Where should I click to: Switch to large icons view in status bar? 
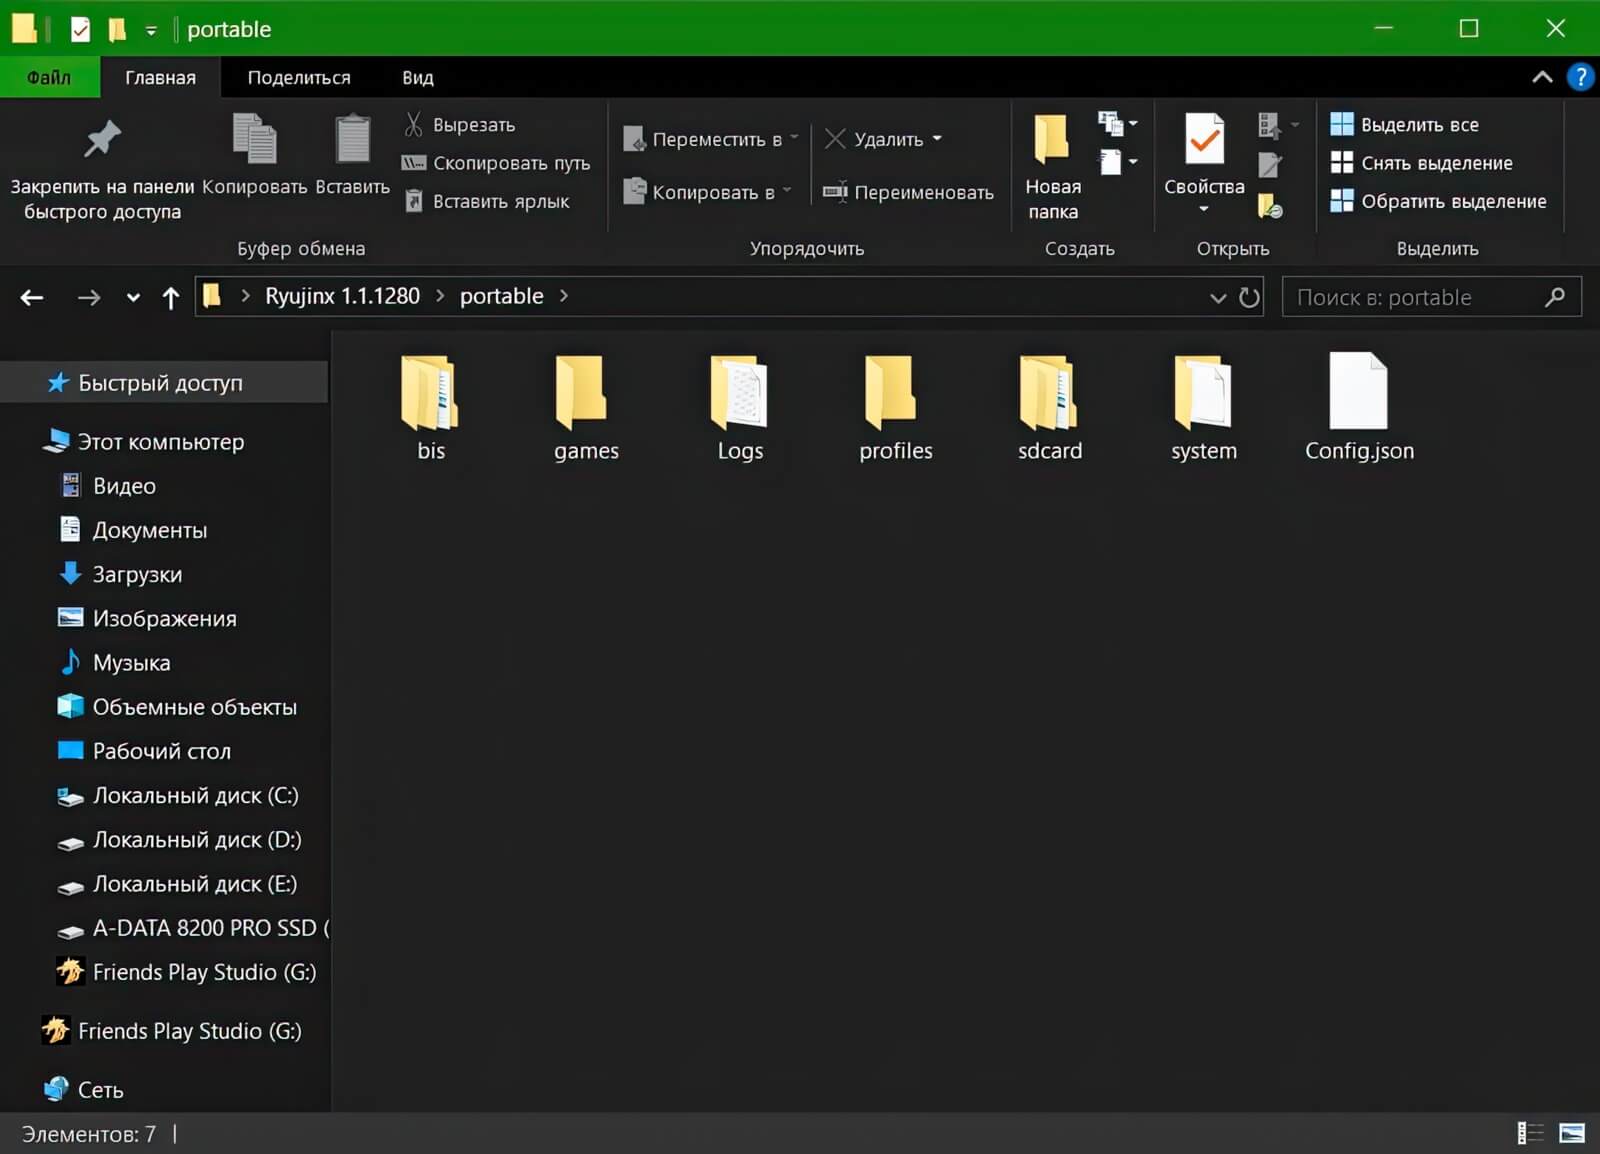tap(1572, 1133)
